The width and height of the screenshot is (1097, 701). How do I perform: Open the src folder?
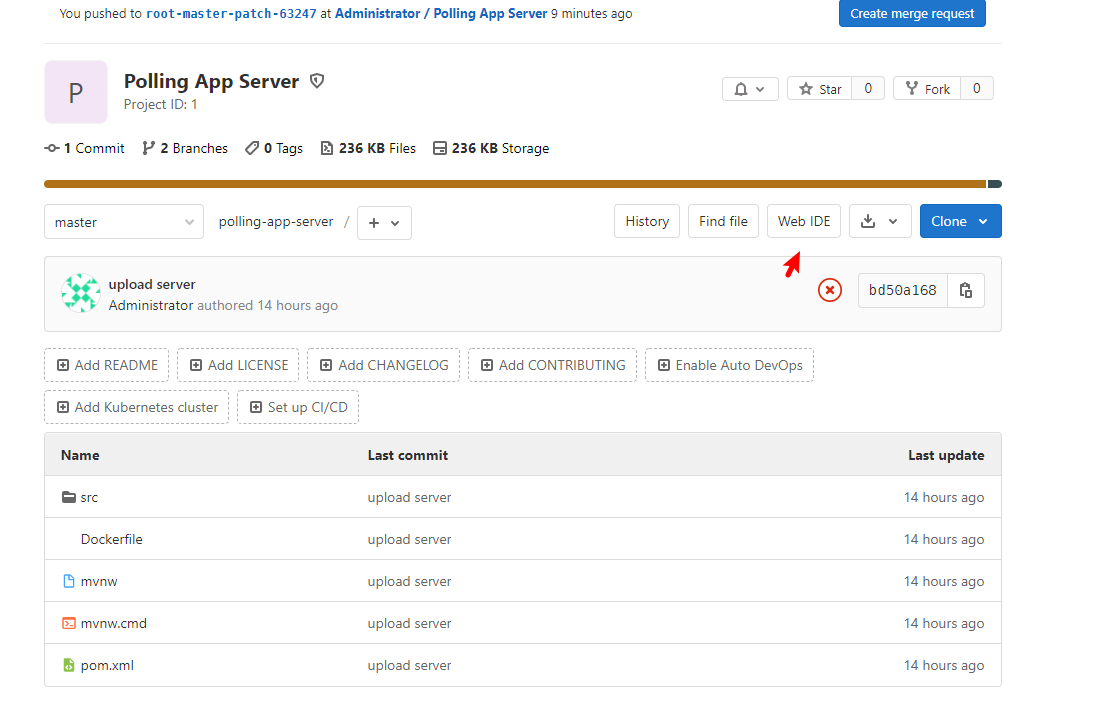(x=89, y=497)
